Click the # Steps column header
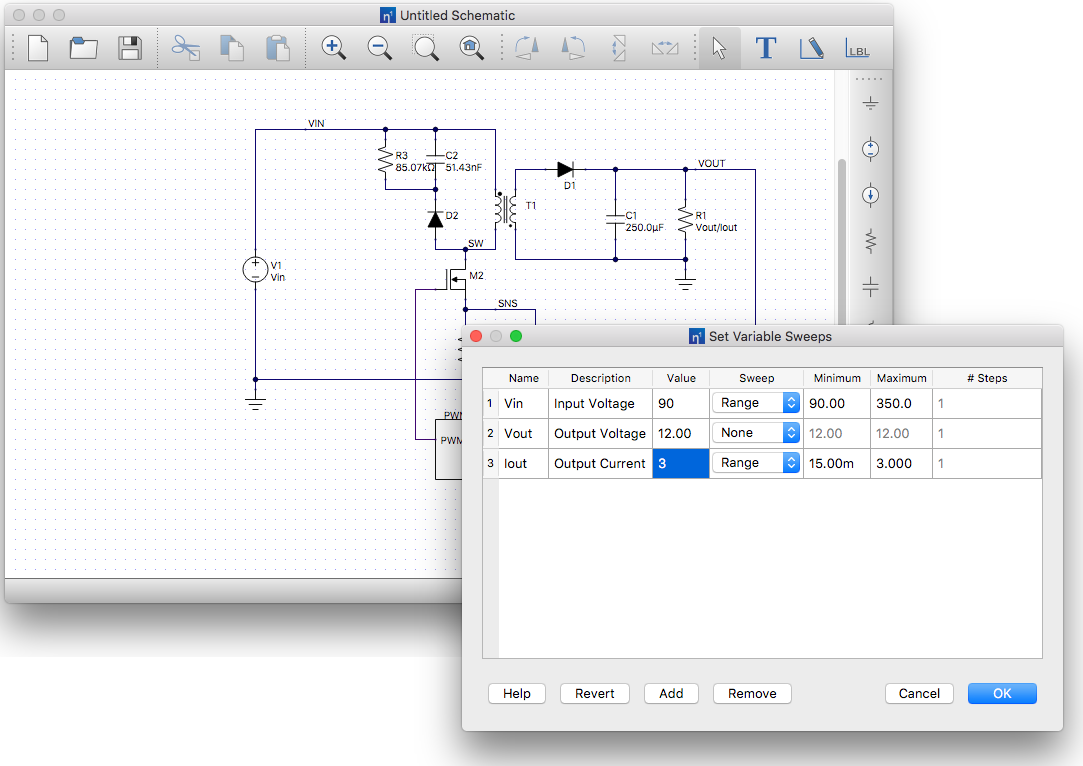The height and width of the screenshot is (766, 1083). pyautogui.click(x=987, y=378)
